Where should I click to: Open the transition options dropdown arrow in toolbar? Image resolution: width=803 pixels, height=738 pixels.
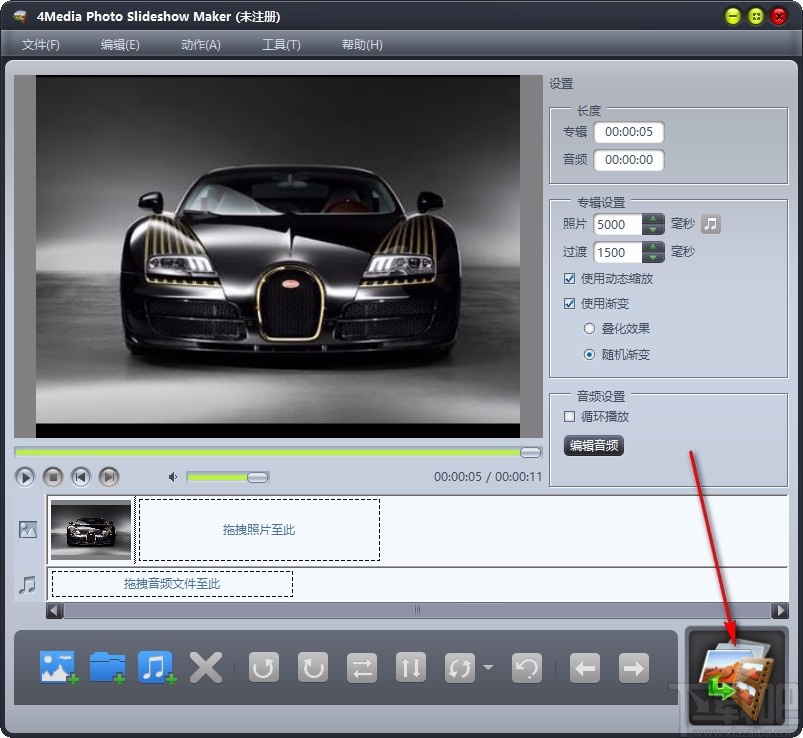[x=488, y=667]
